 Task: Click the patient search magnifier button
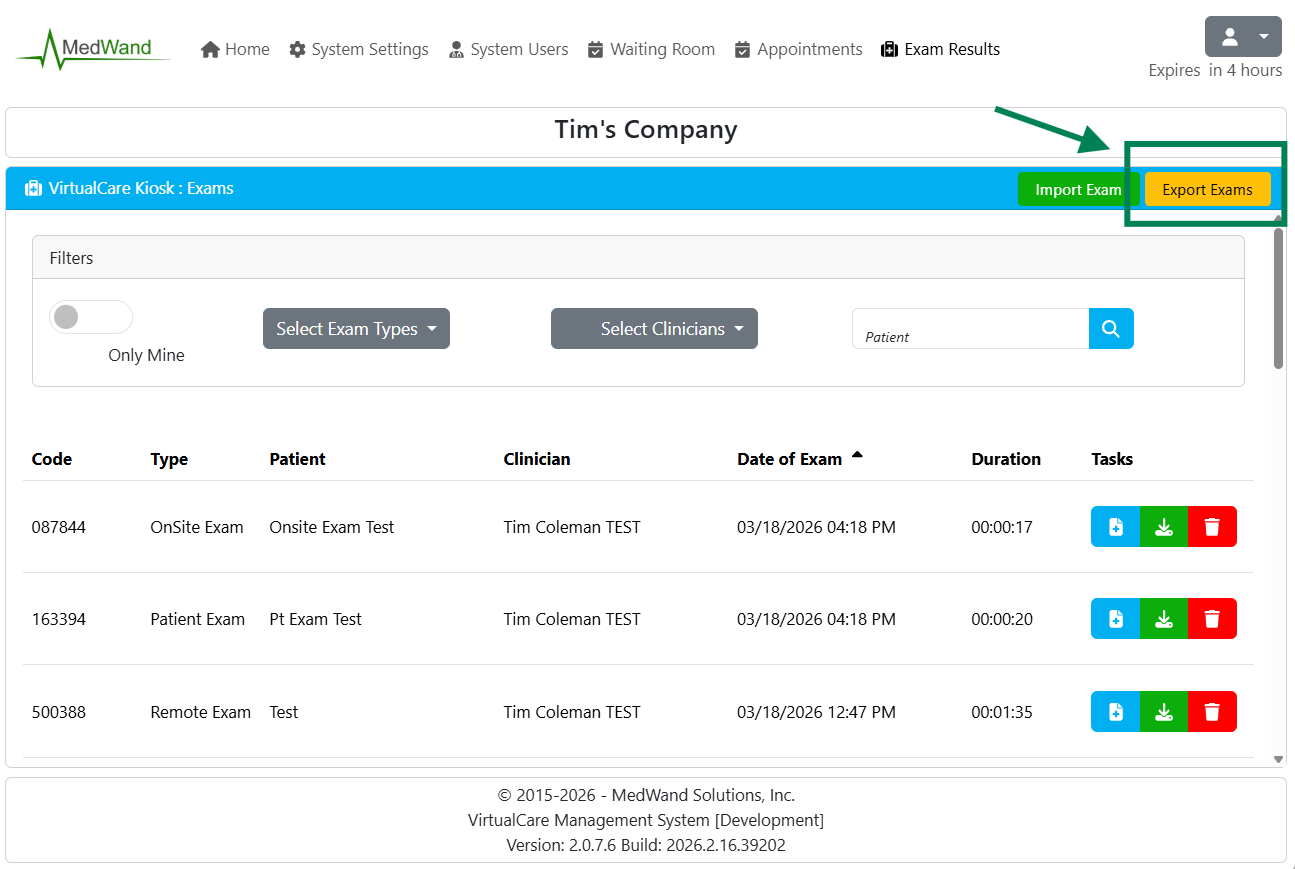1110,329
